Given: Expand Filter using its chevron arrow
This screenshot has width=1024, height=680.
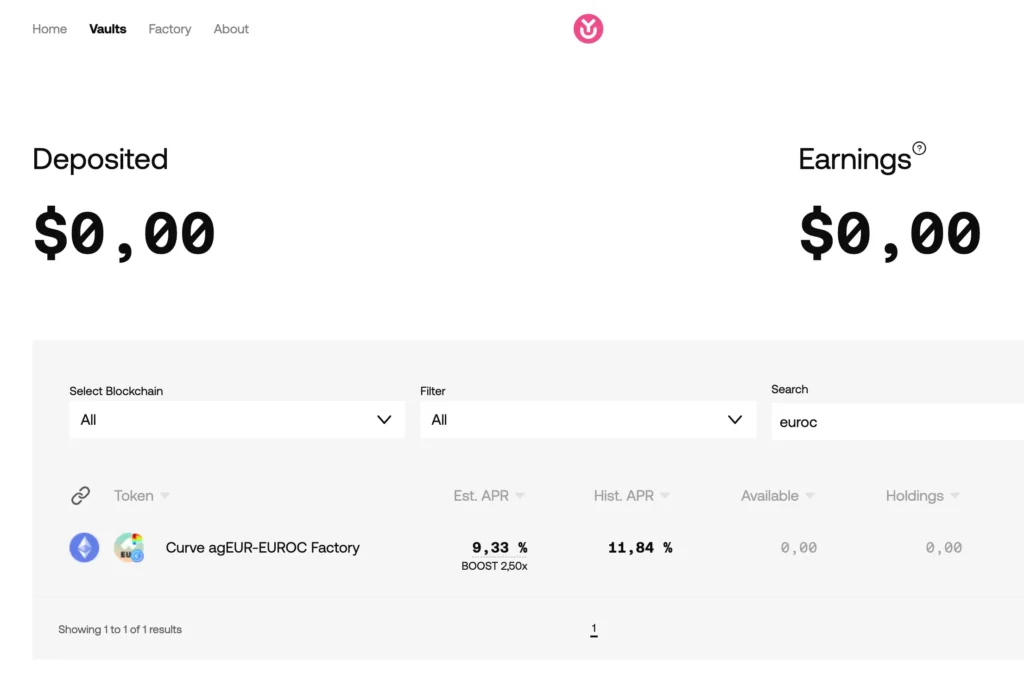Looking at the screenshot, I should (735, 419).
